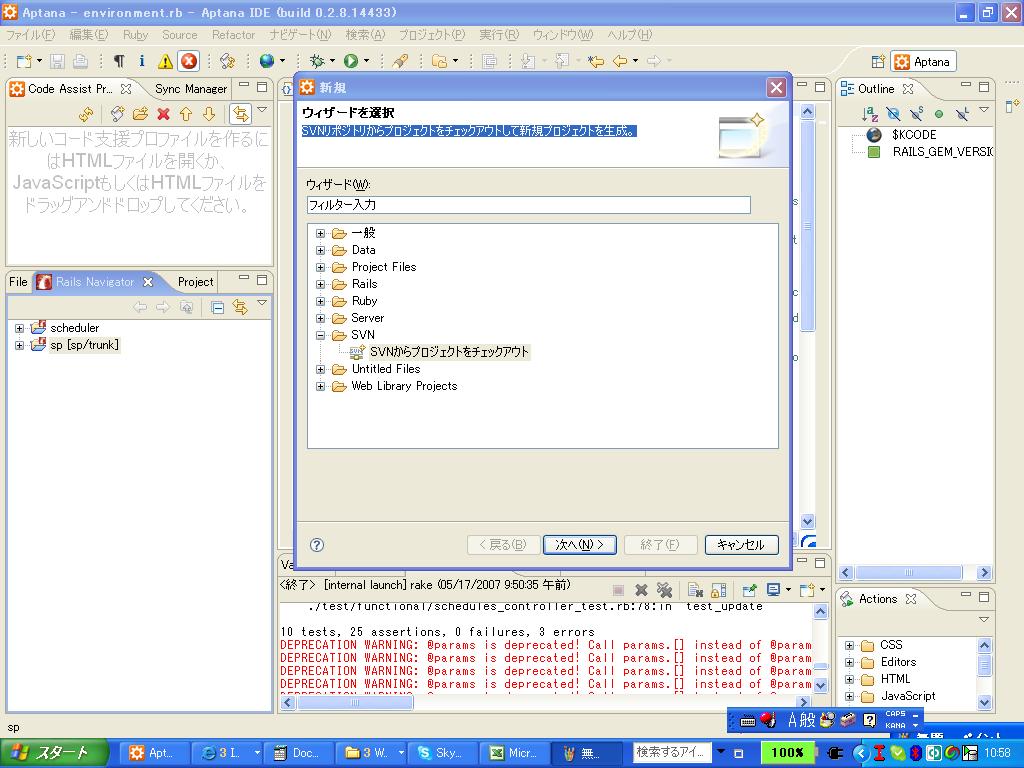Expand the Ruby folder in wizard tree
1024x768 pixels.
(320, 301)
